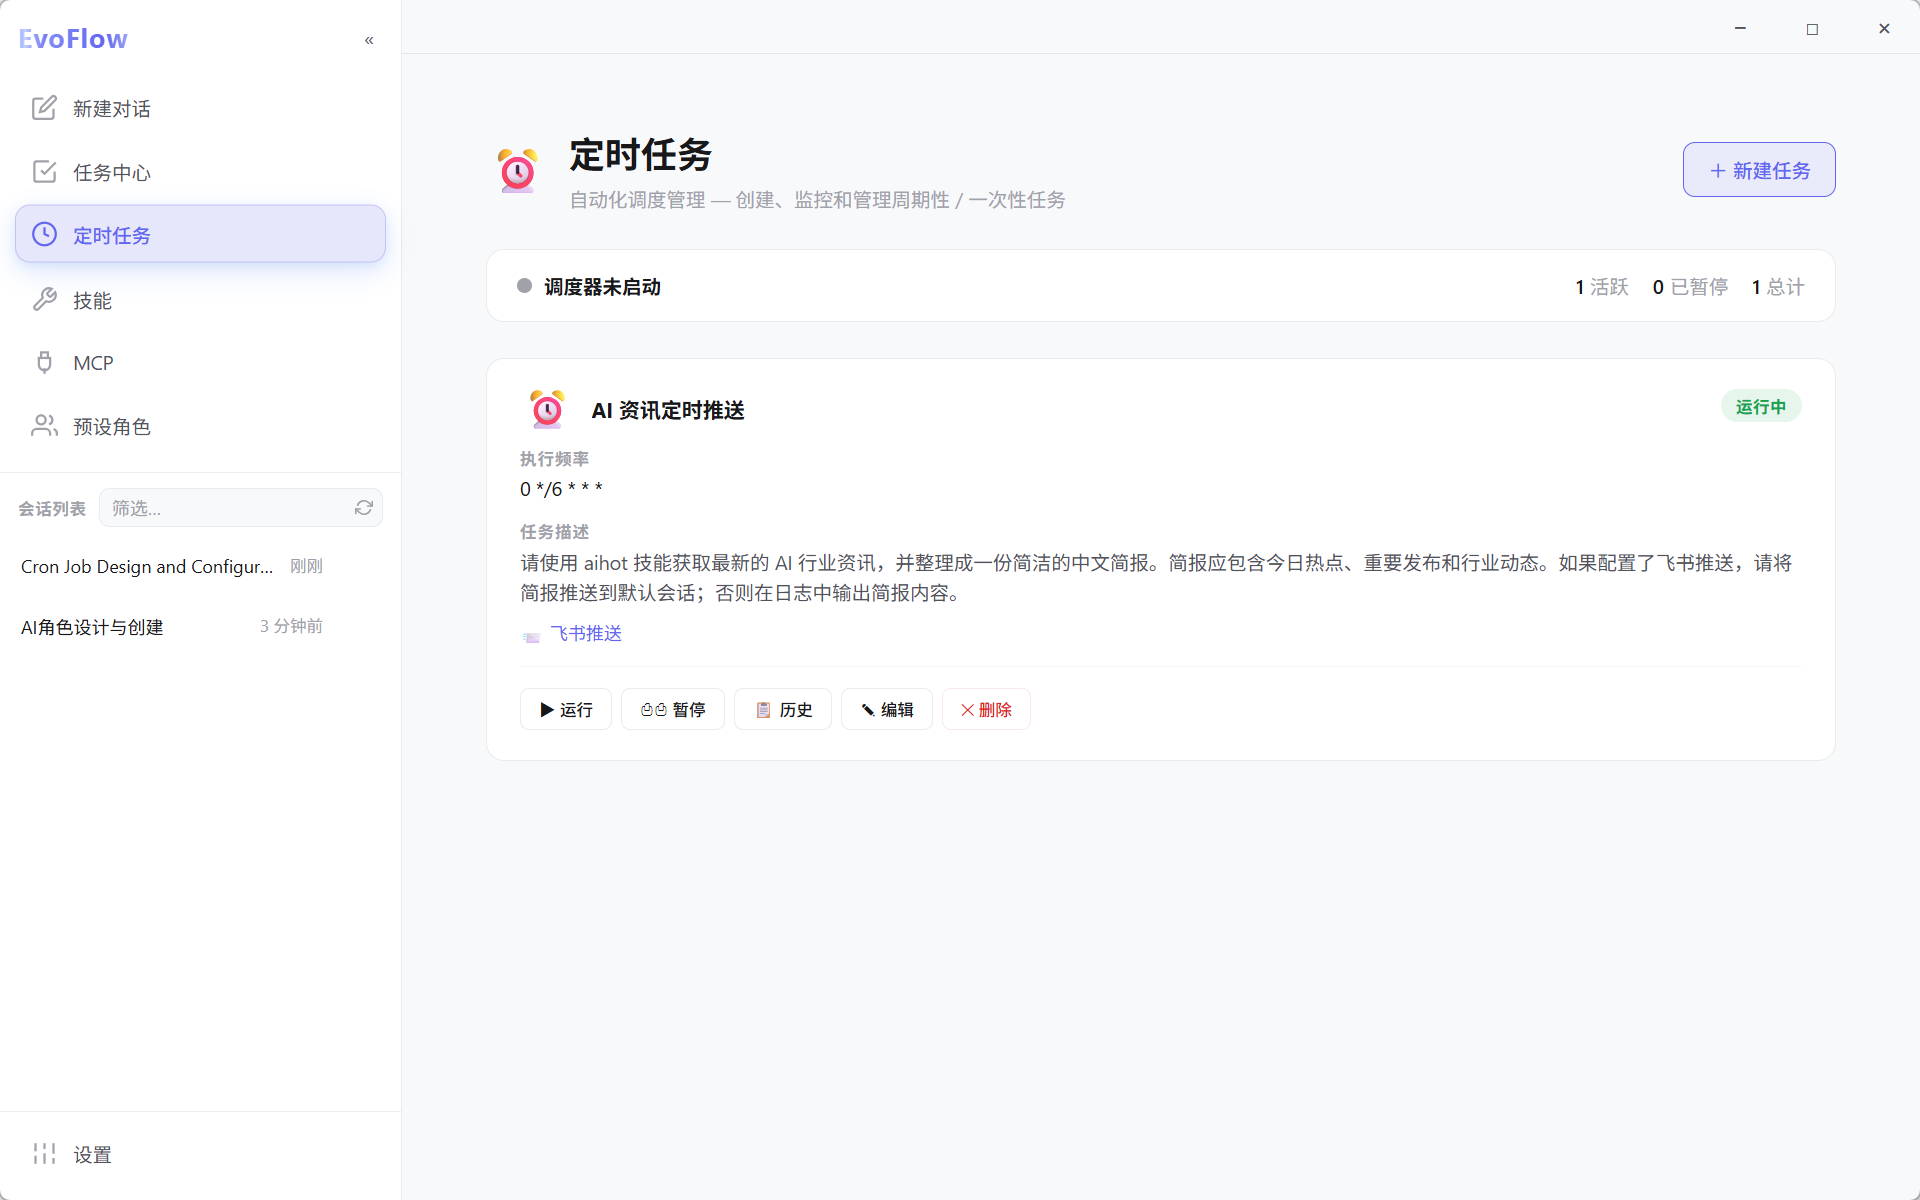Create a new task with 新建任务
Viewport: 1920px width, 1200px height.
[1759, 170]
